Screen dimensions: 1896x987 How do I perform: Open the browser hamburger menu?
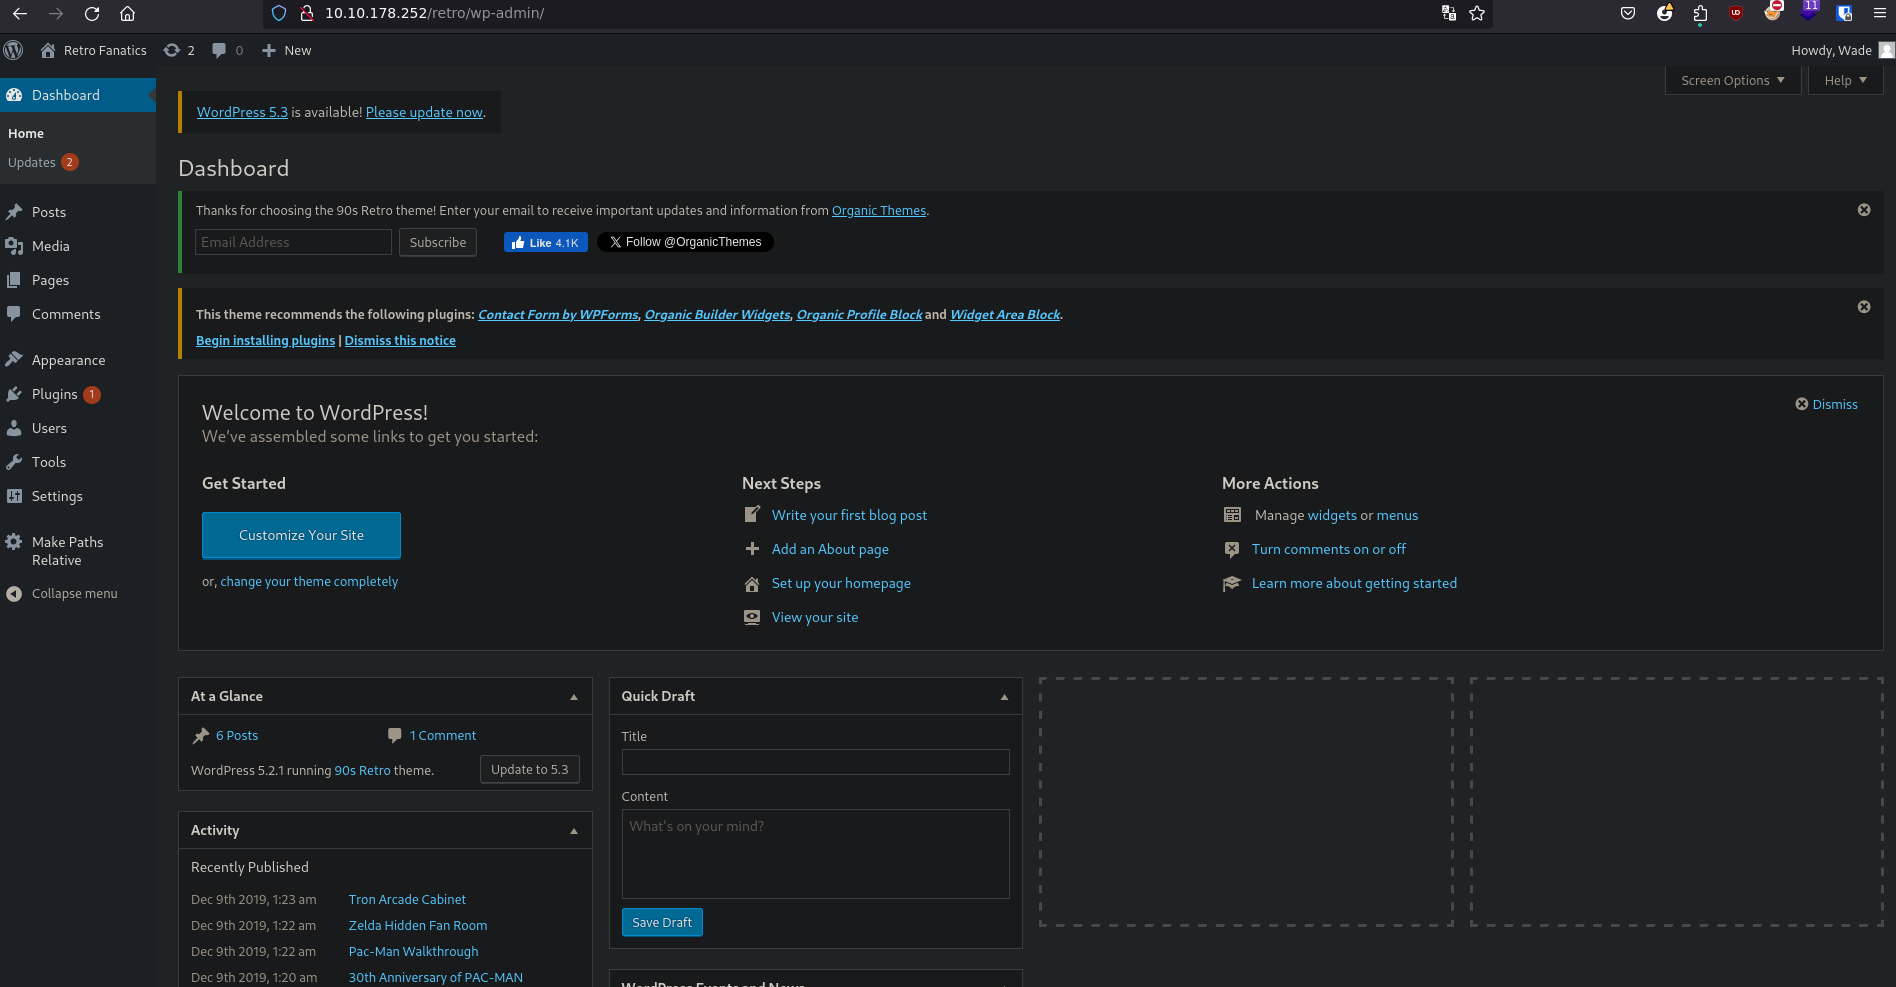point(1880,13)
